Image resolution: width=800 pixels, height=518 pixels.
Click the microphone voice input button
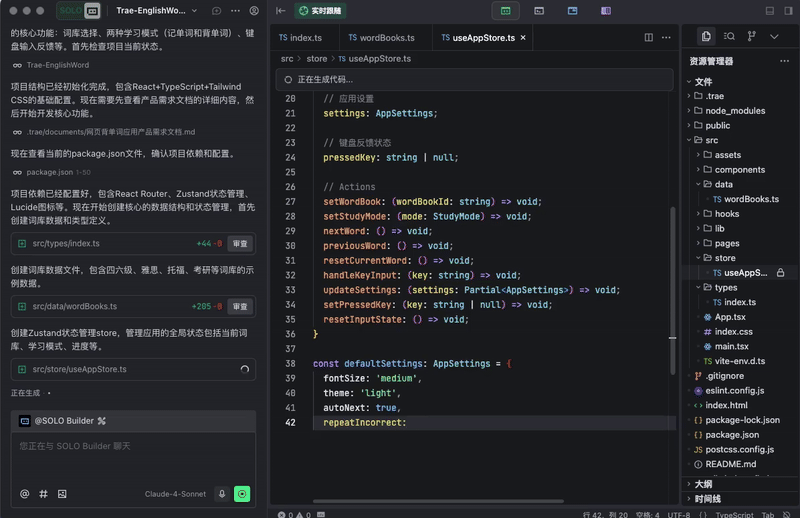(x=222, y=494)
